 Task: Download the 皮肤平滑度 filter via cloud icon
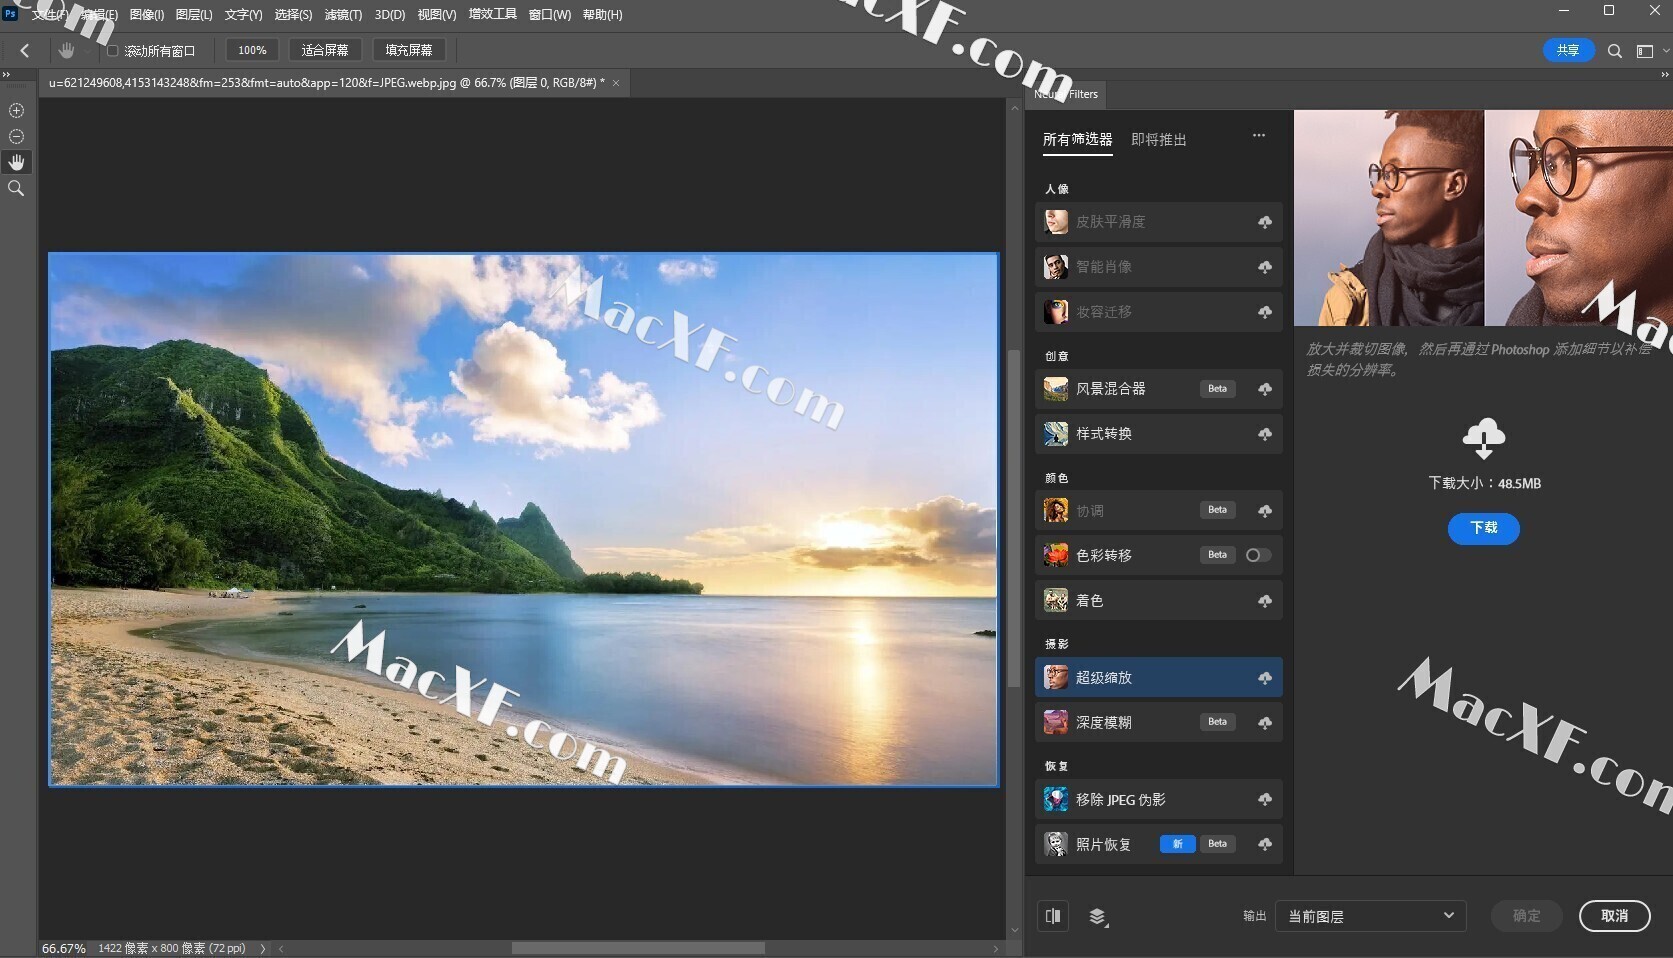pos(1265,222)
